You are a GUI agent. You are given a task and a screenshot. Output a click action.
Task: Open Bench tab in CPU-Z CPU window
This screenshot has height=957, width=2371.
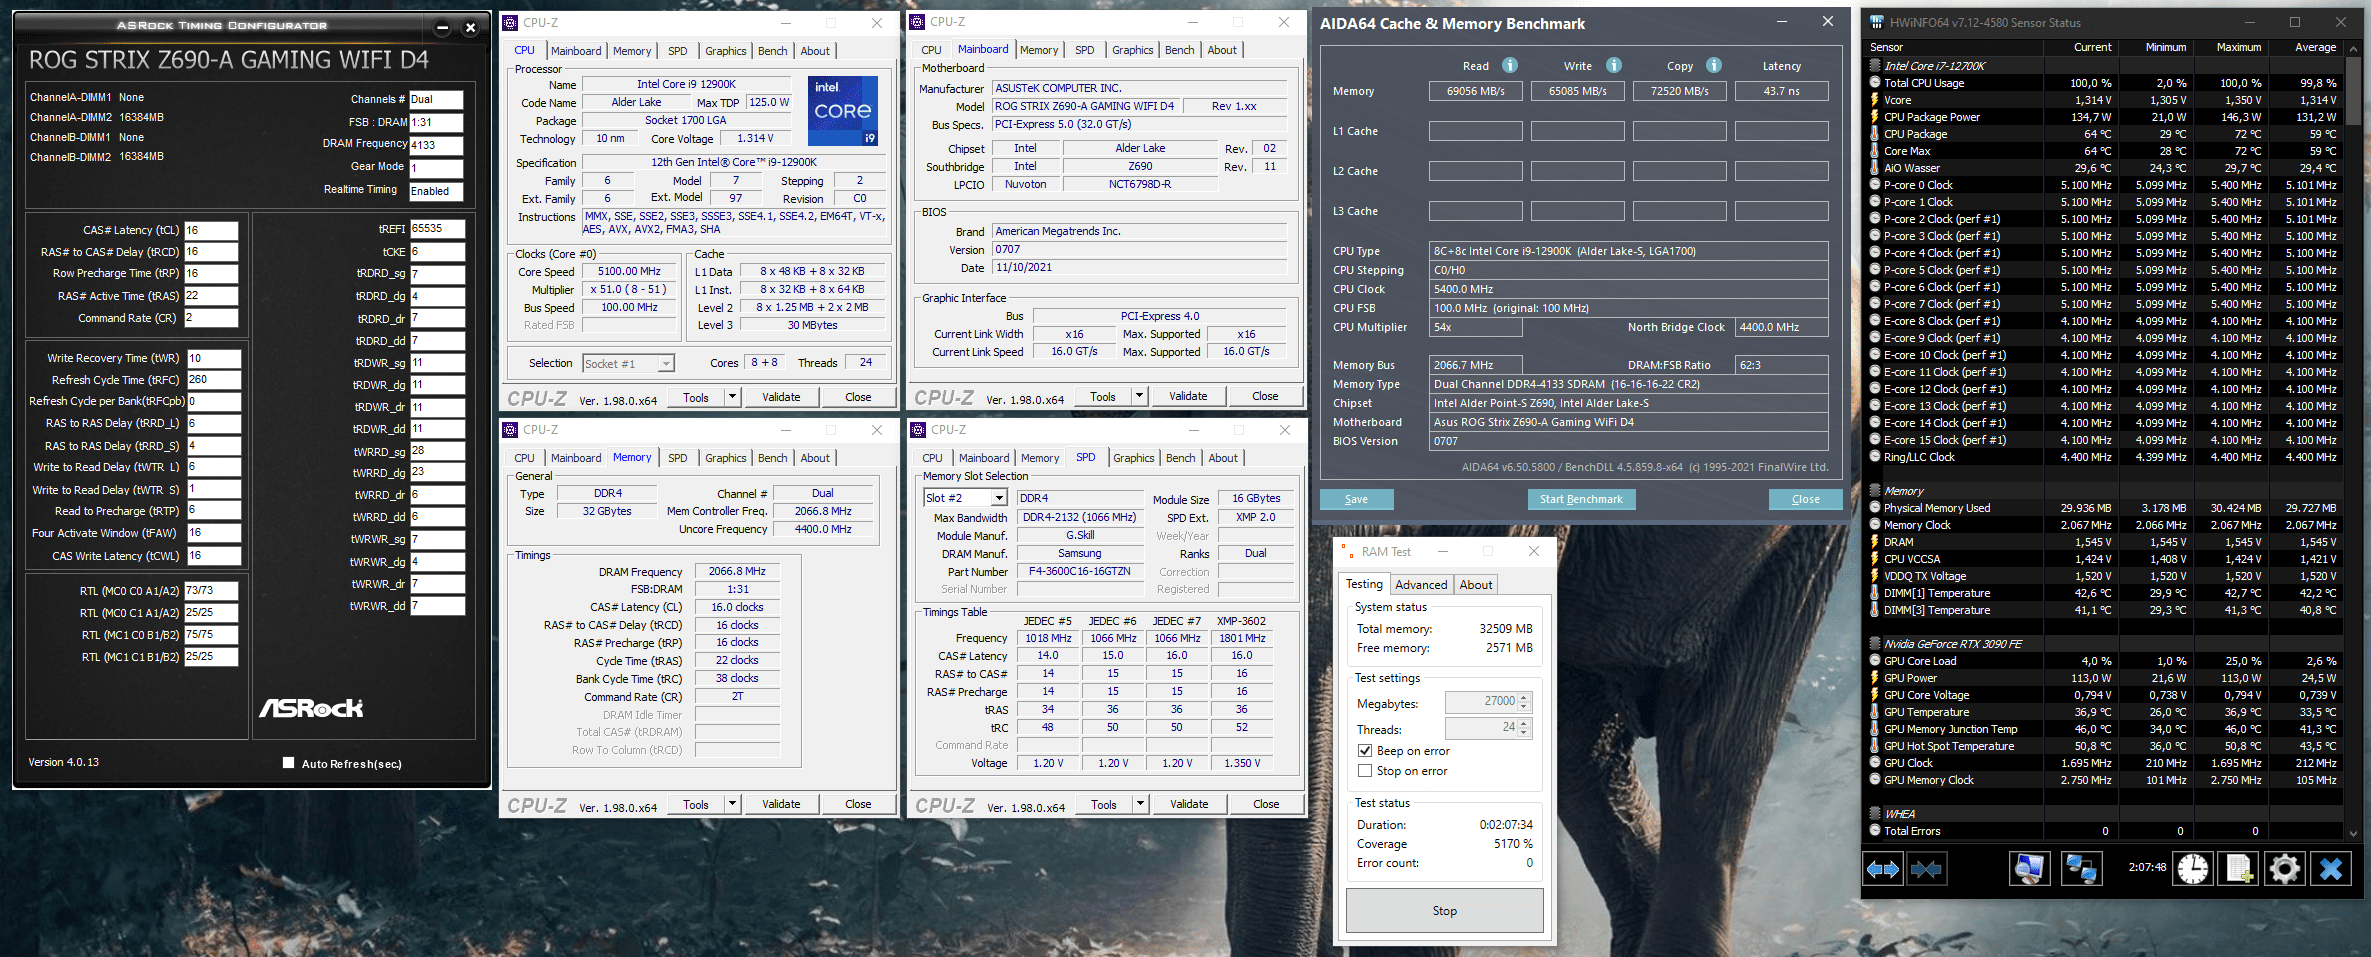772,51
